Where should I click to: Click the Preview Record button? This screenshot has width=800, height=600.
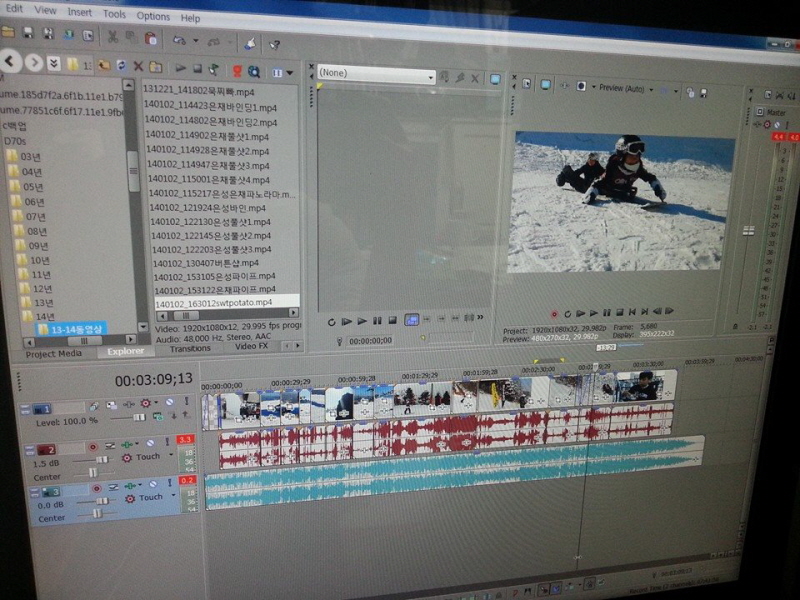pos(554,314)
